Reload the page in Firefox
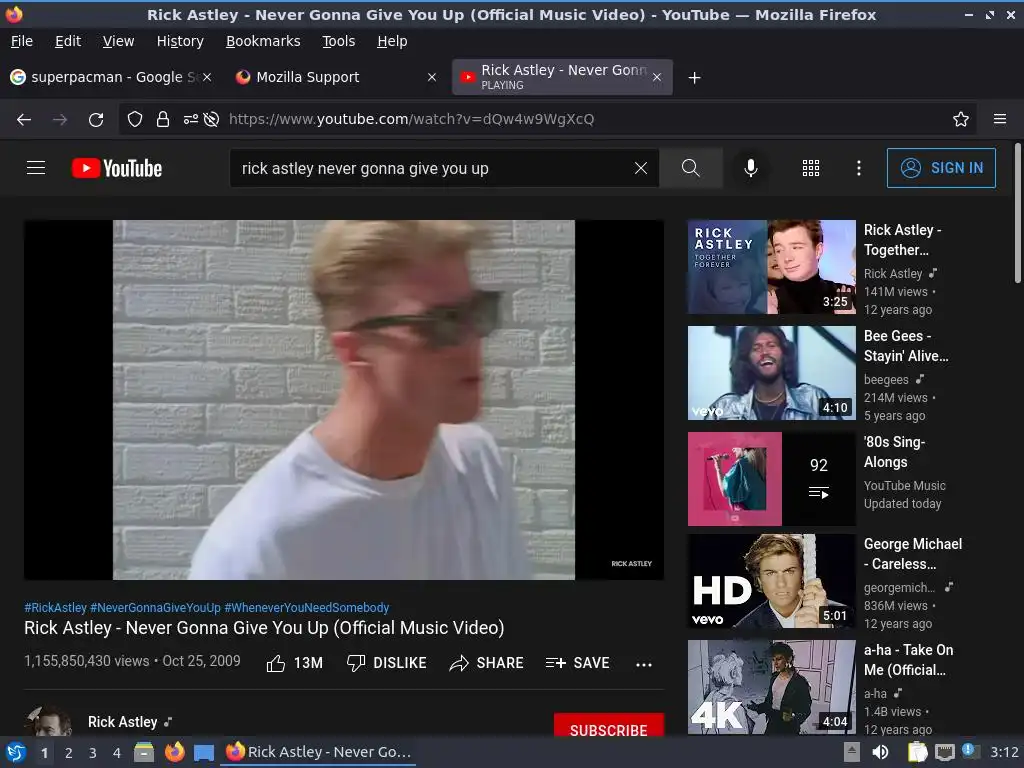This screenshot has width=1024, height=768. point(96,120)
